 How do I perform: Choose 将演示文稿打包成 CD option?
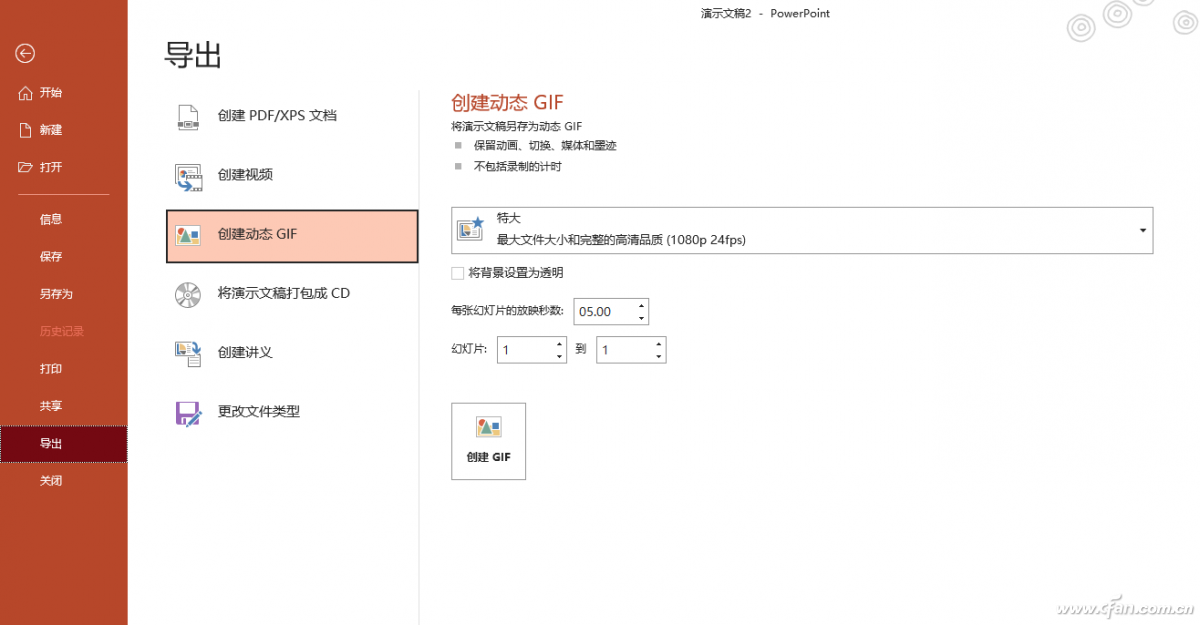(x=292, y=293)
